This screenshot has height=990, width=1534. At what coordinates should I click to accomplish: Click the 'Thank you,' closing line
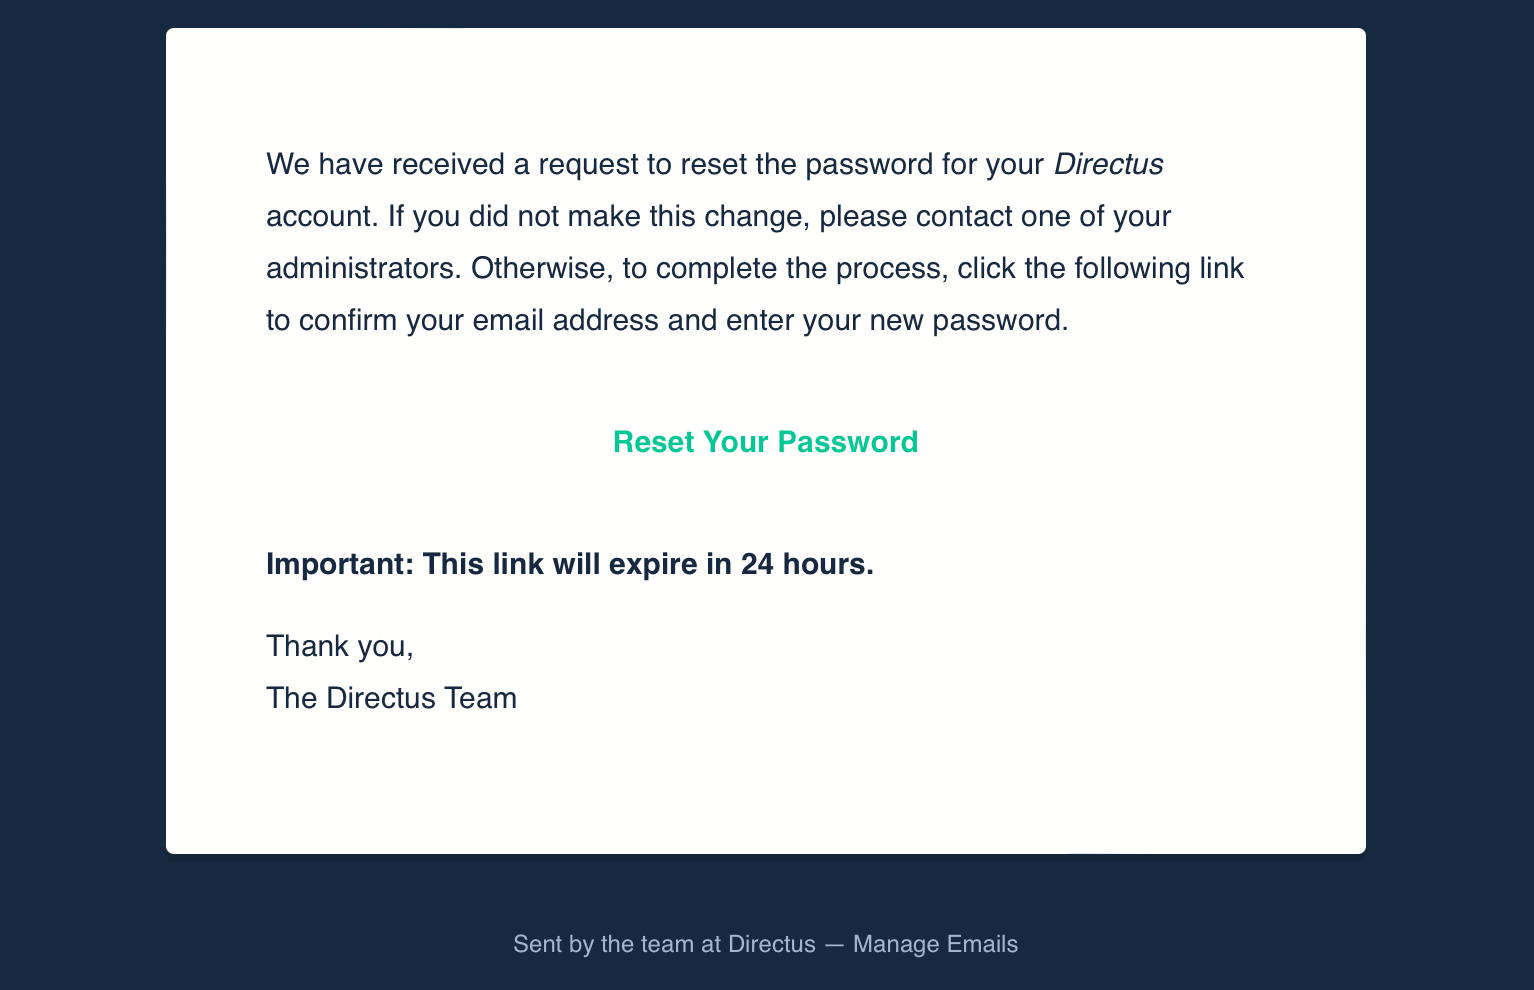(340, 646)
